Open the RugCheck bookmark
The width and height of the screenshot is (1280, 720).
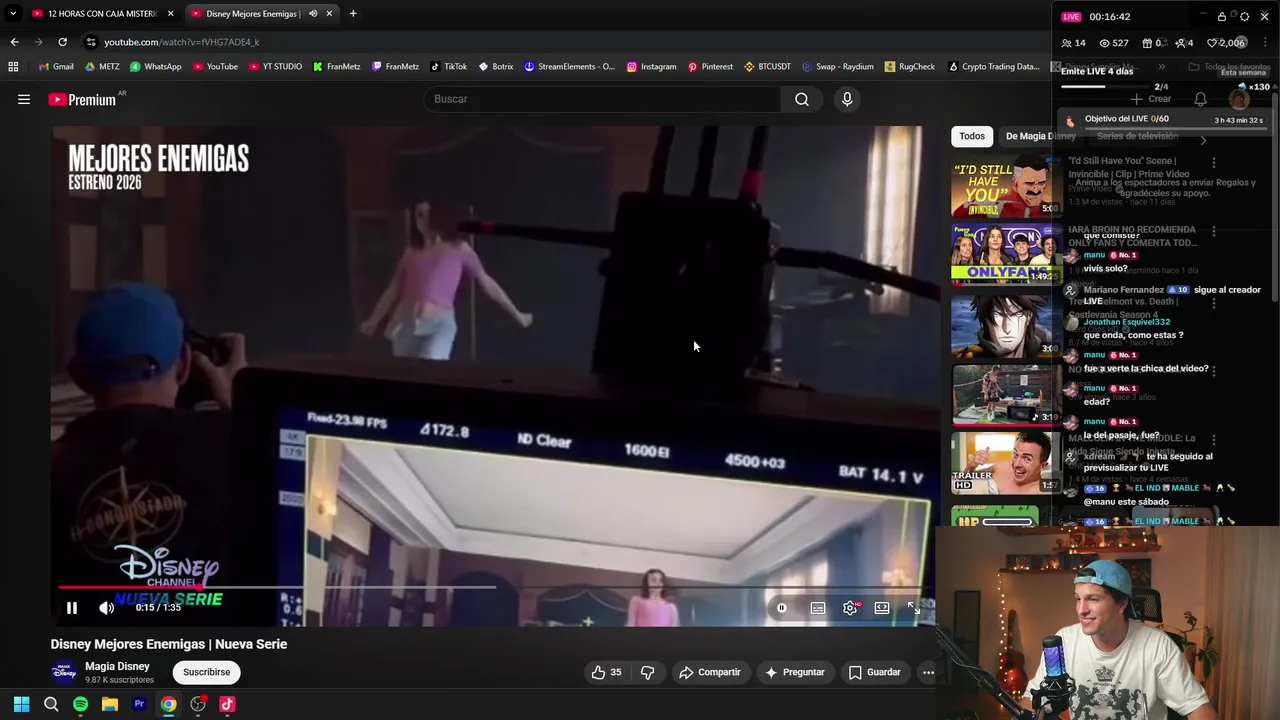[910, 67]
